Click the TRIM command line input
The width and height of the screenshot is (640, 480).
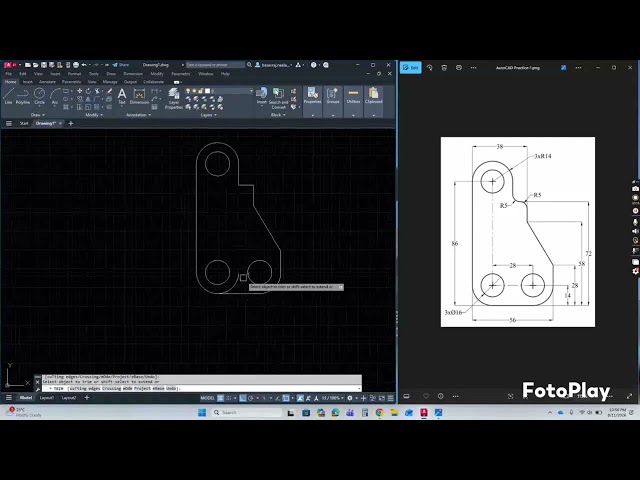[x=202, y=389]
